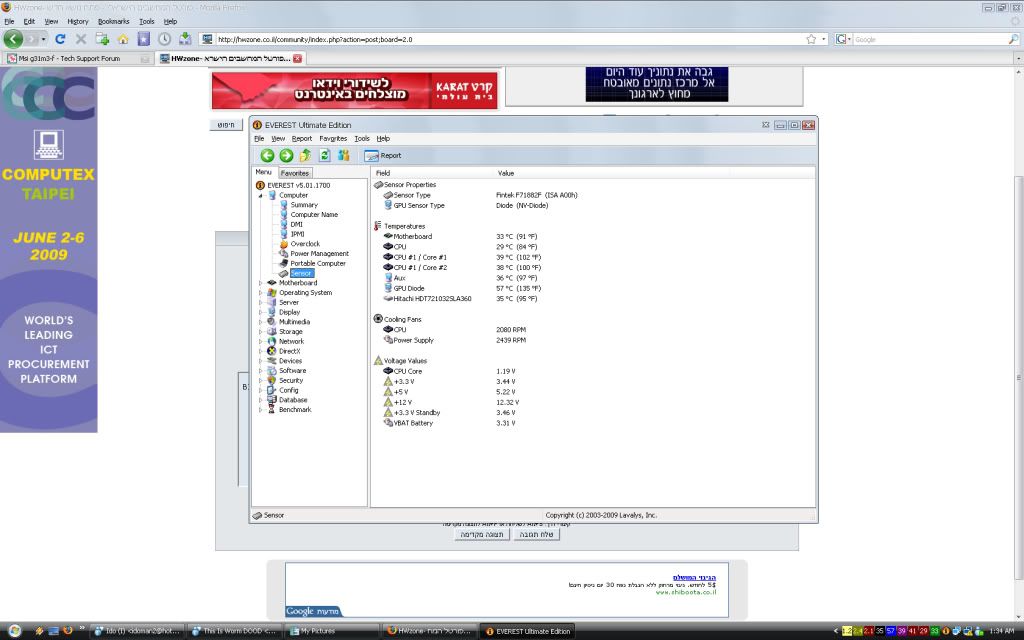Select Overclock tree item

(x=305, y=244)
